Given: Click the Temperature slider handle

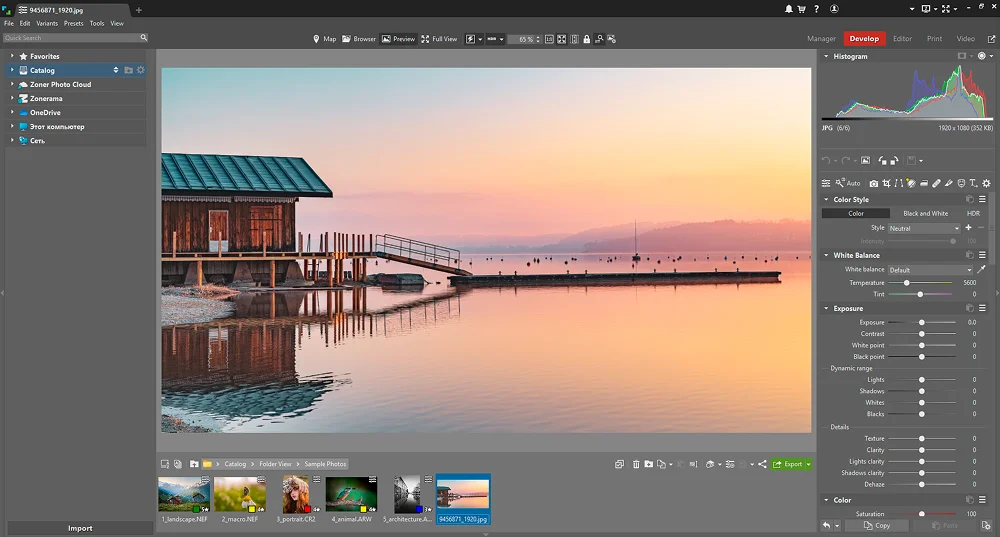Looking at the screenshot, I should click(906, 283).
